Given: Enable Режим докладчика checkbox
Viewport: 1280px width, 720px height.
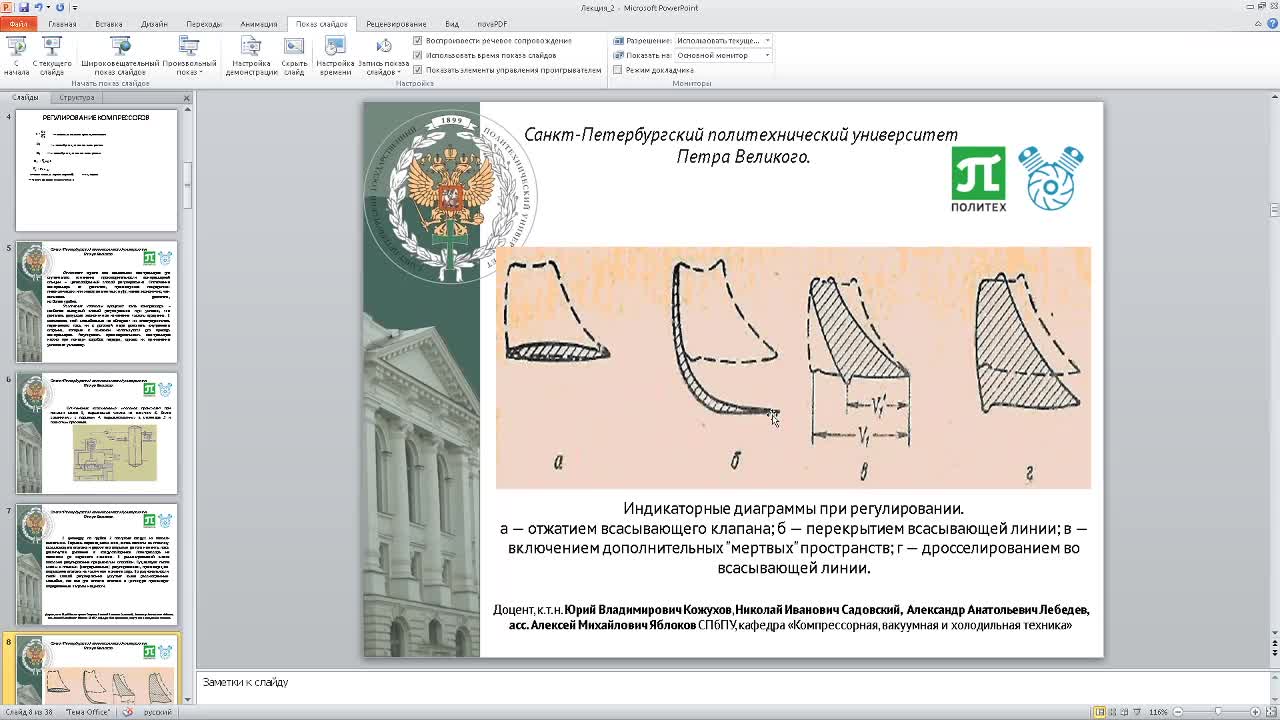Looking at the screenshot, I should 618,70.
